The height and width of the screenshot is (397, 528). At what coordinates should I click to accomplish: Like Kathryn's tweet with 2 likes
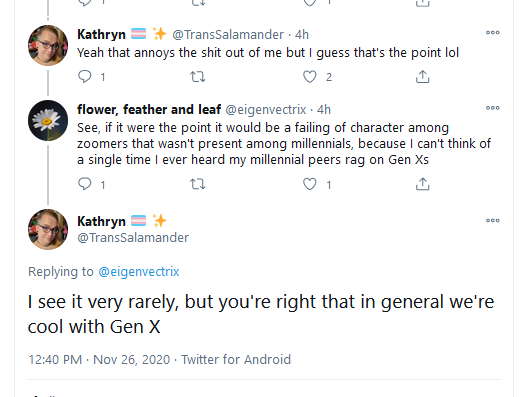(x=309, y=77)
